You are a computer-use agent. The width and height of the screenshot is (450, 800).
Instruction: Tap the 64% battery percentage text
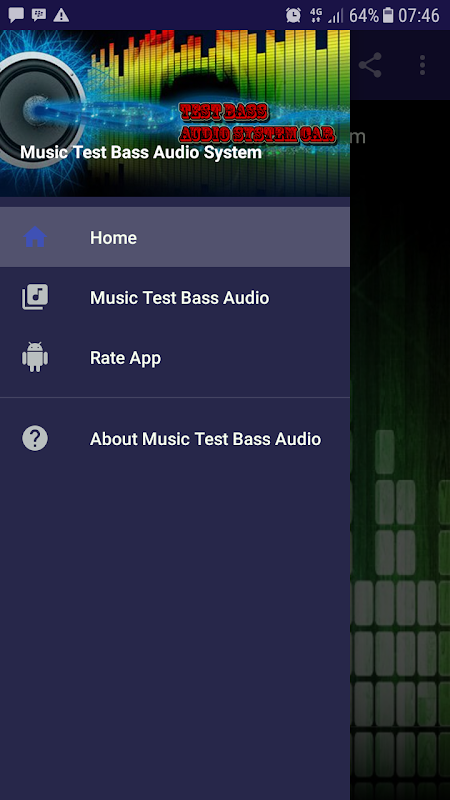point(364,16)
